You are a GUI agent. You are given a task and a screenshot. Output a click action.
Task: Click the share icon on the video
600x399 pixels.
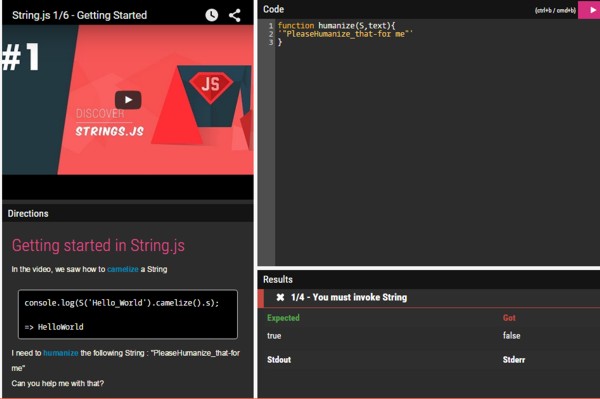235,15
